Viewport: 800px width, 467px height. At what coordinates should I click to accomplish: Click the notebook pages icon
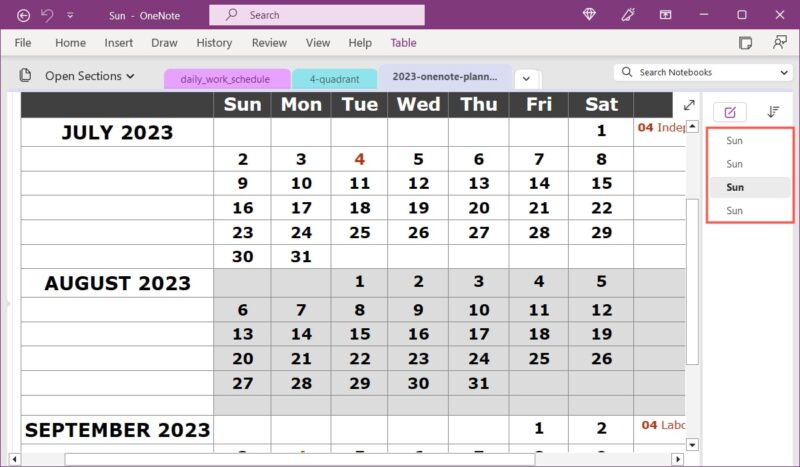pos(25,76)
